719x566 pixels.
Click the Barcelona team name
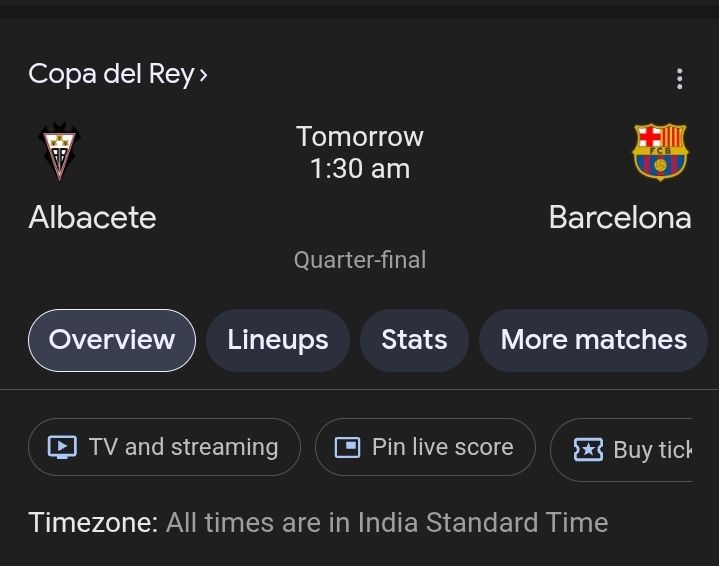[620, 217]
